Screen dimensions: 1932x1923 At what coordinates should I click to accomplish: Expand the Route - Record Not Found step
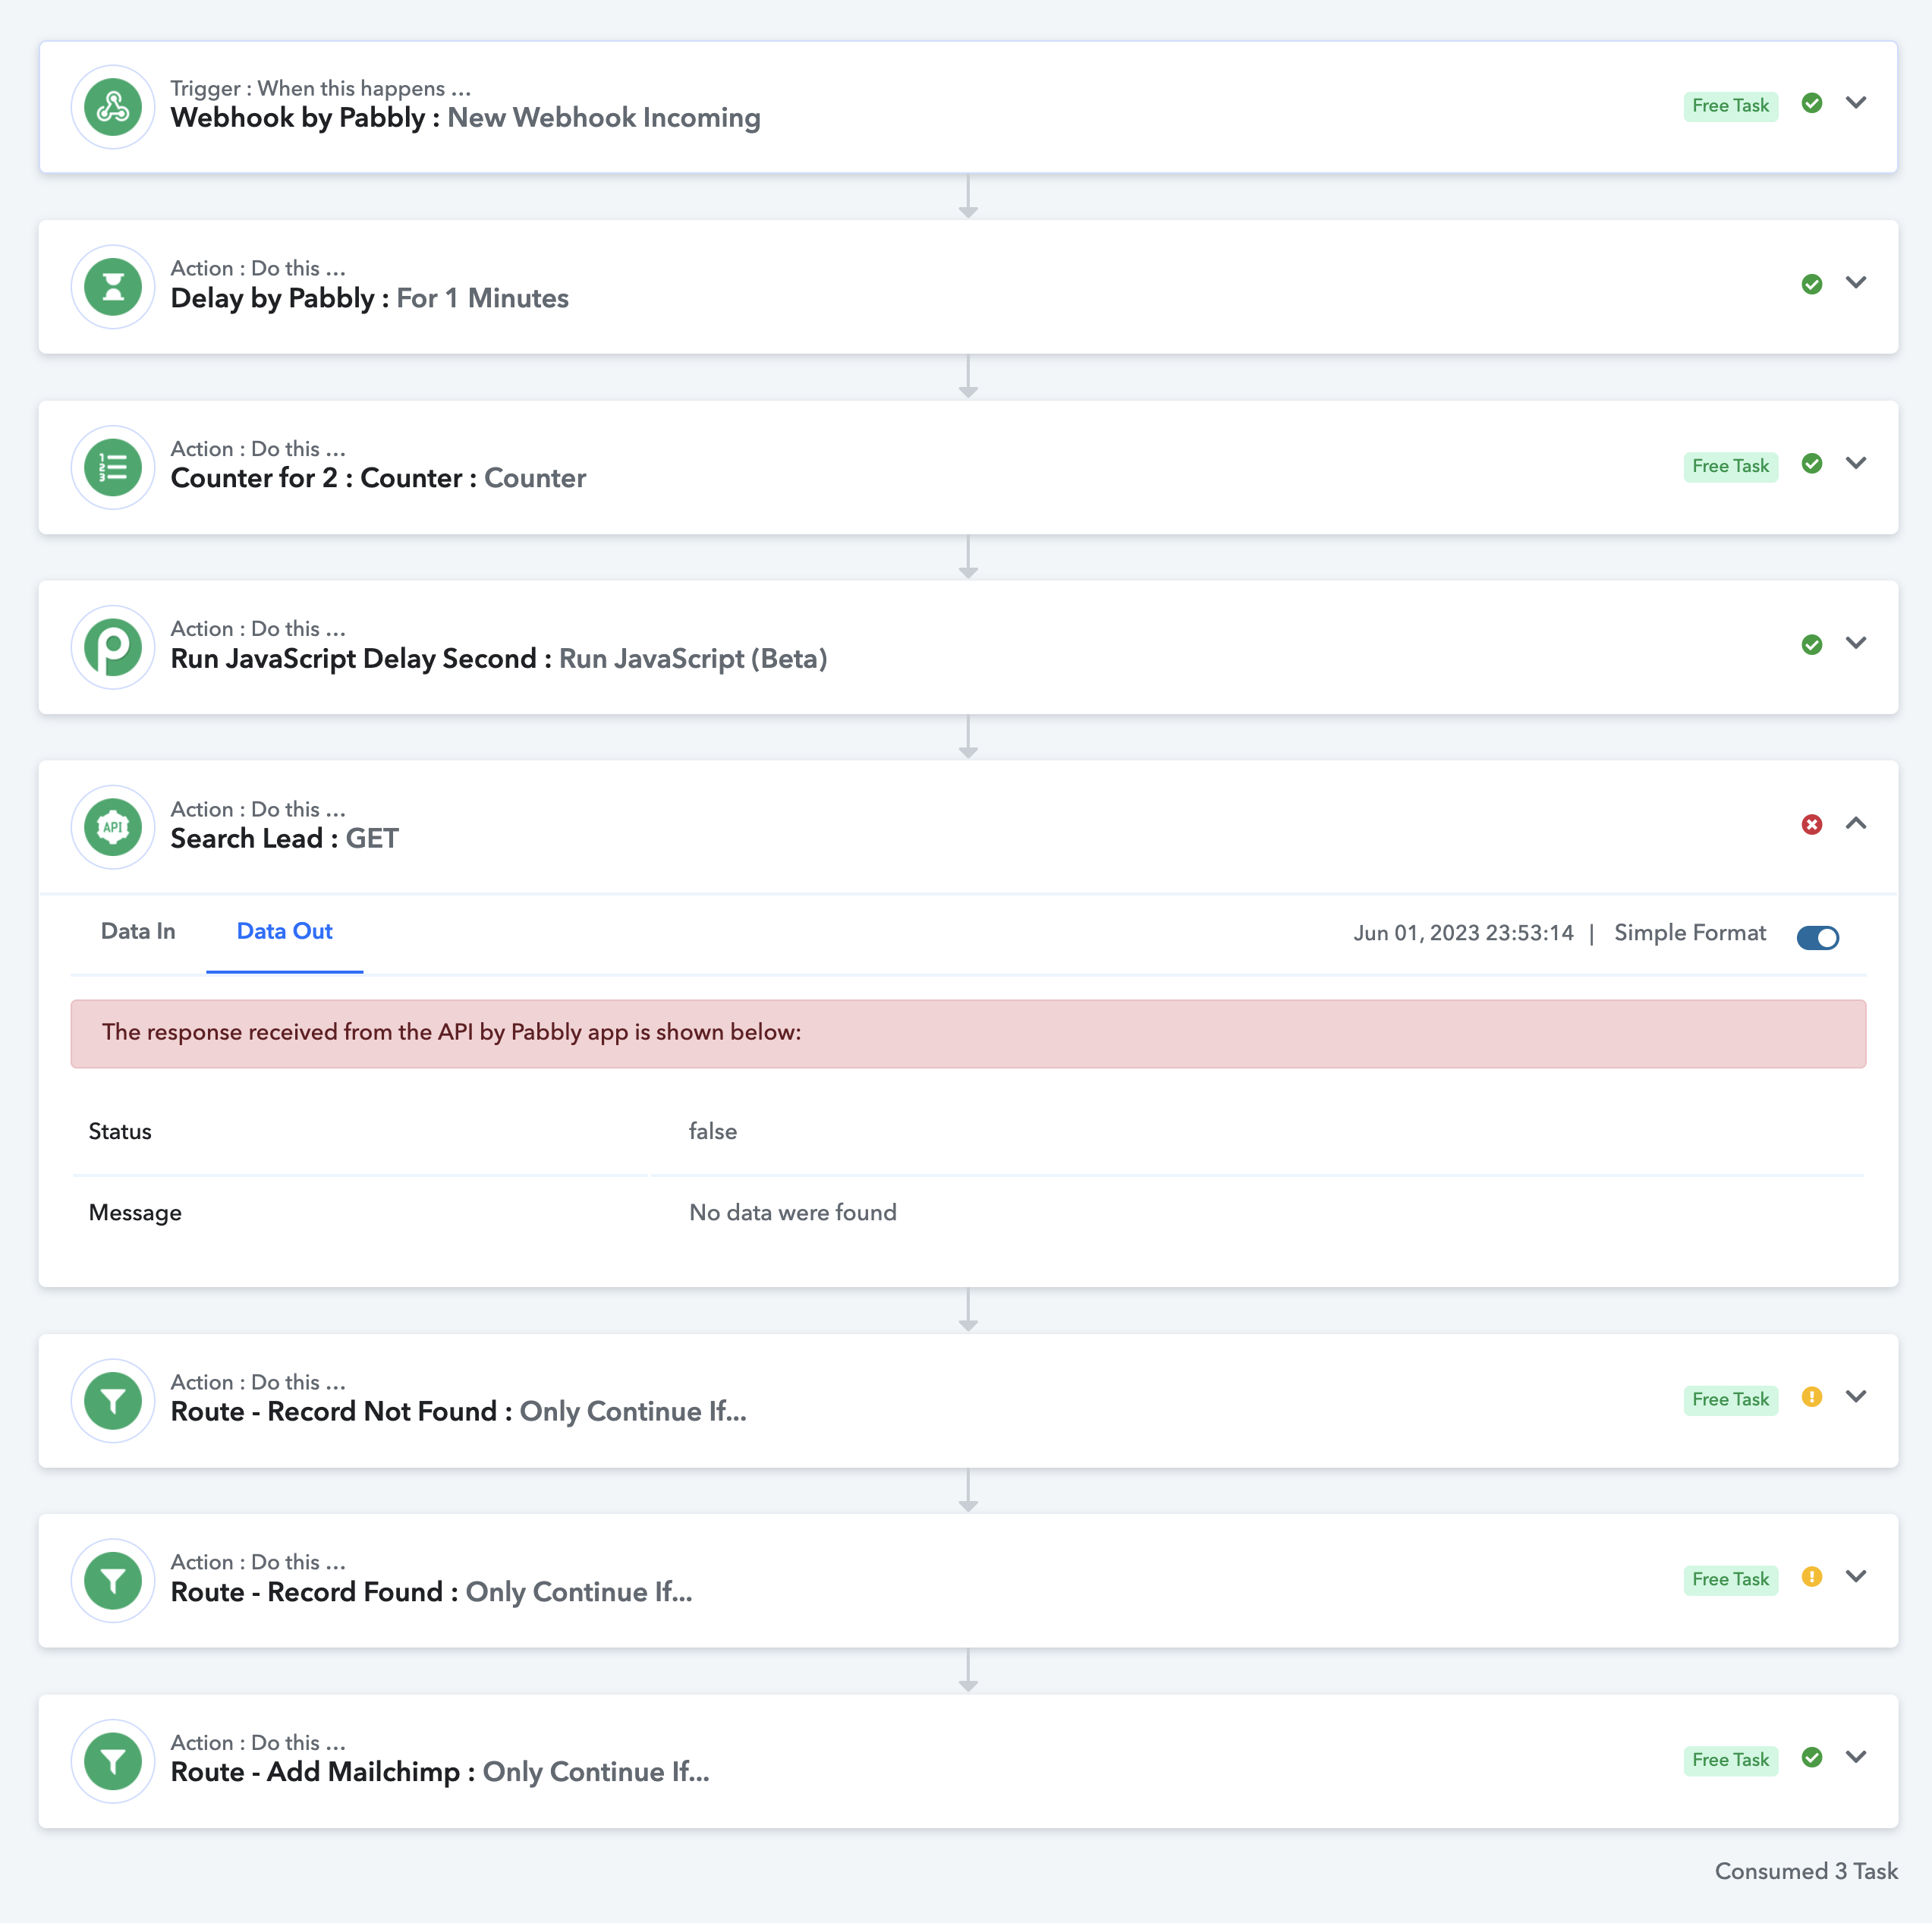click(1856, 1397)
